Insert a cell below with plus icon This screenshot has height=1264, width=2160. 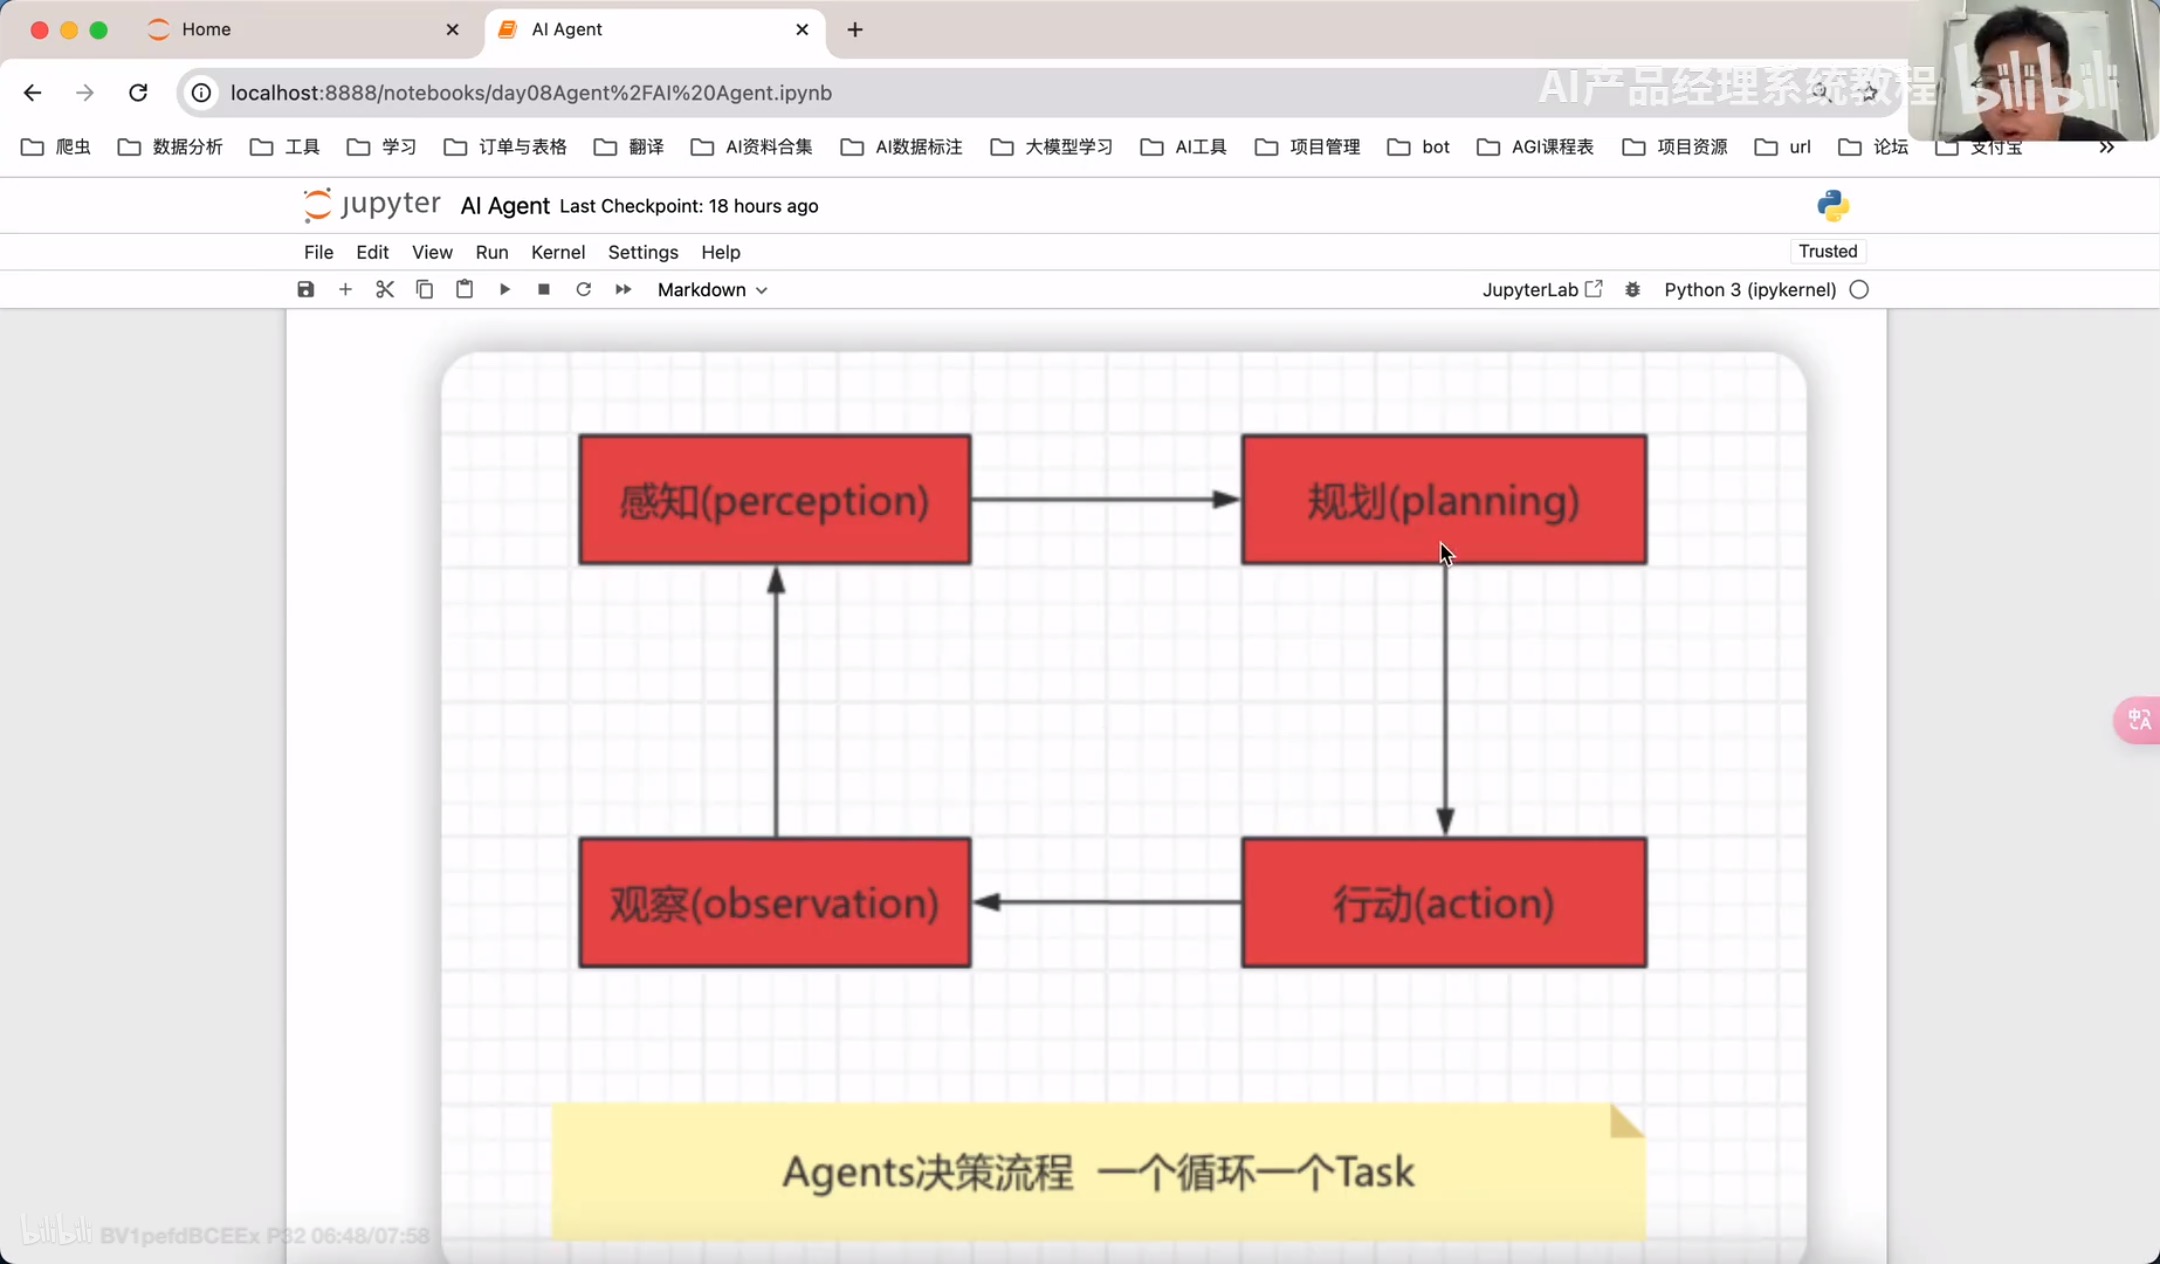(x=345, y=289)
